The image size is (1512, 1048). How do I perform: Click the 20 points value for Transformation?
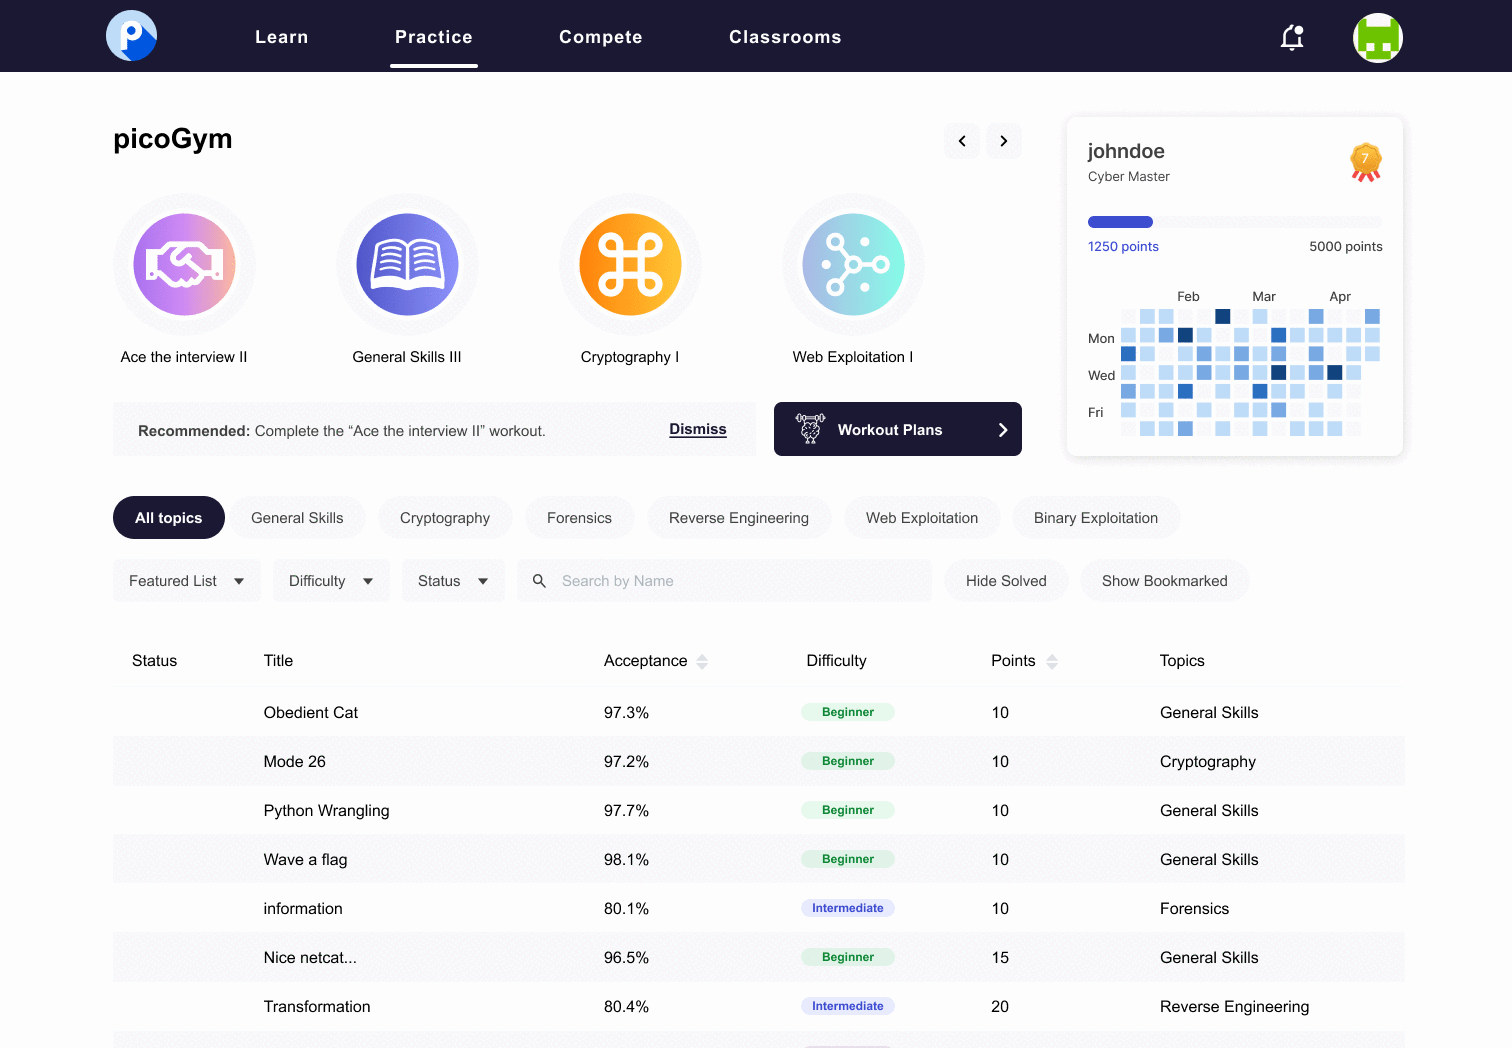point(1000,1007)
